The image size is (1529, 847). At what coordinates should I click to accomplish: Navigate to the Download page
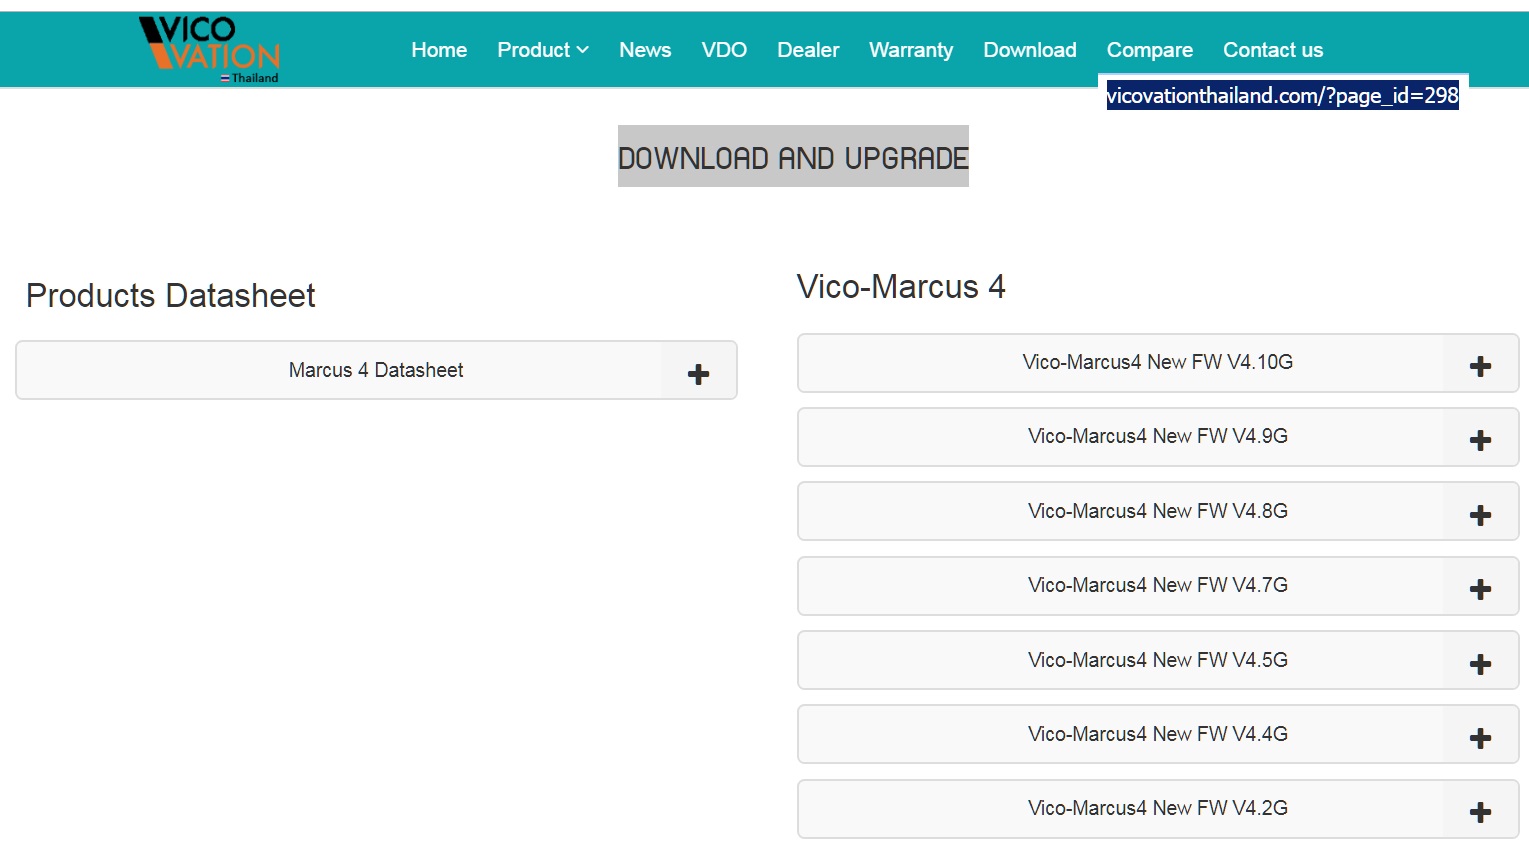(1029, 50)
